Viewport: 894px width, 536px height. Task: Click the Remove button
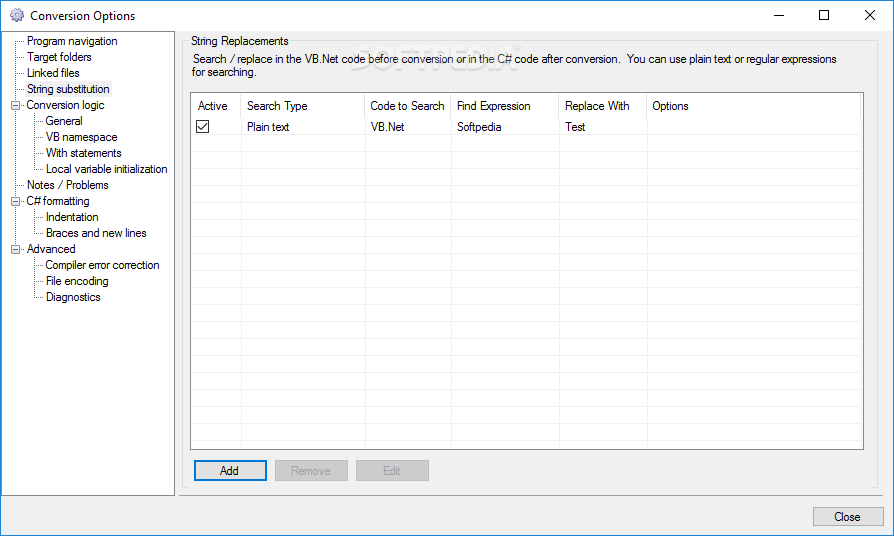[311, 470]
